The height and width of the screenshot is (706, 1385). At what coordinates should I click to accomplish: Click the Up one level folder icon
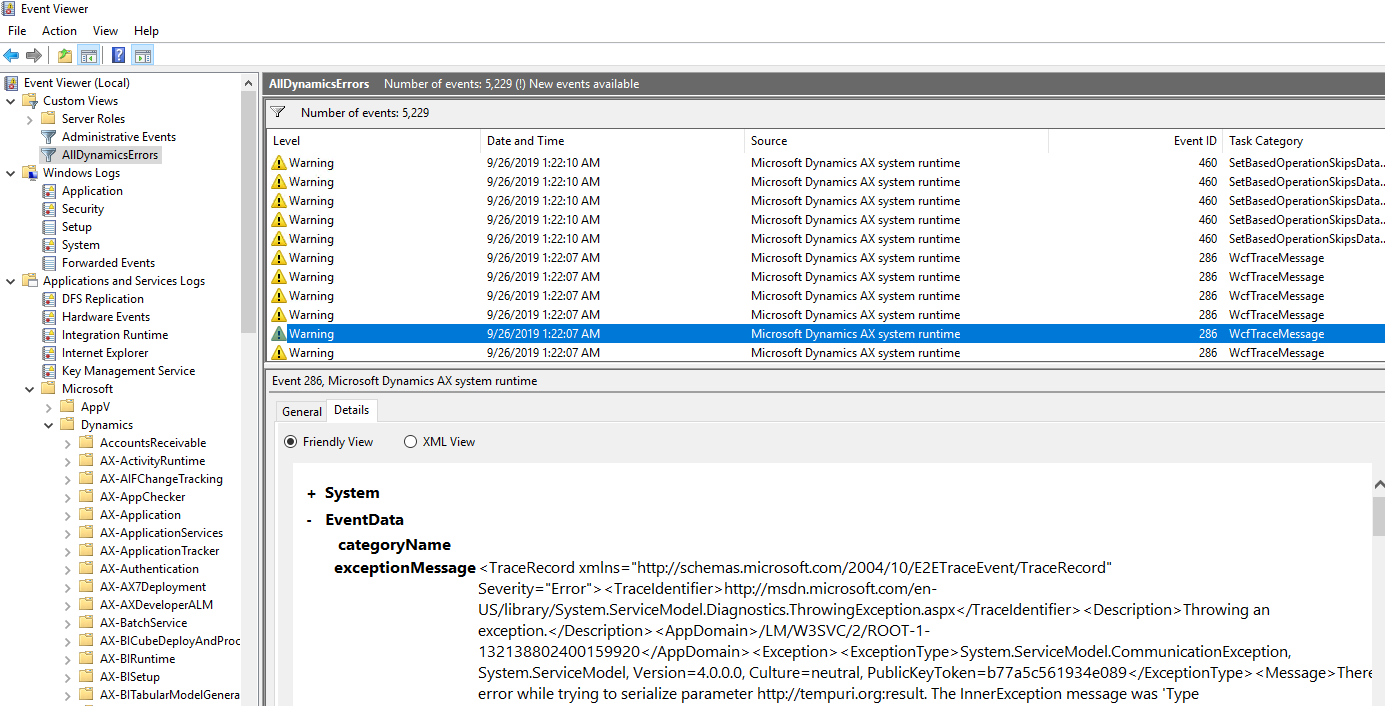point(65,56)
